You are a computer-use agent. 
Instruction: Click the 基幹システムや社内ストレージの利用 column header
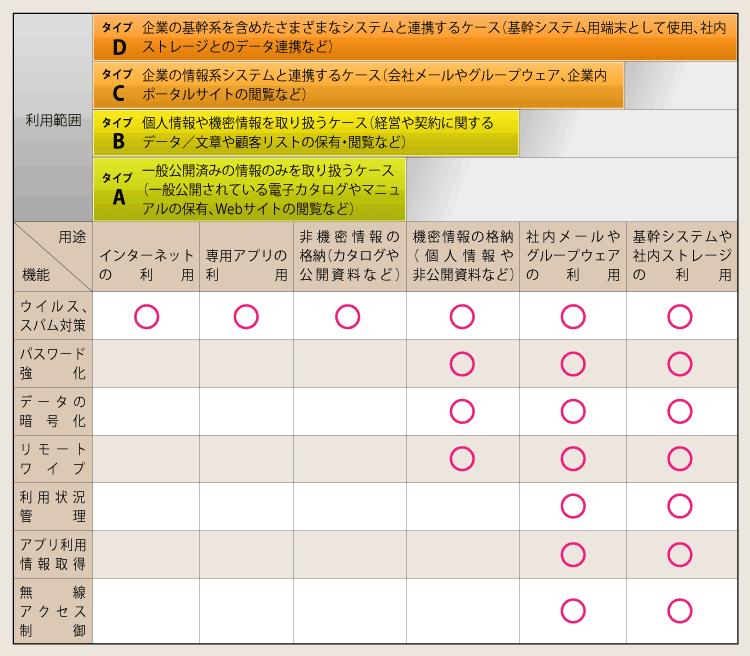click(x=682, y=256)
